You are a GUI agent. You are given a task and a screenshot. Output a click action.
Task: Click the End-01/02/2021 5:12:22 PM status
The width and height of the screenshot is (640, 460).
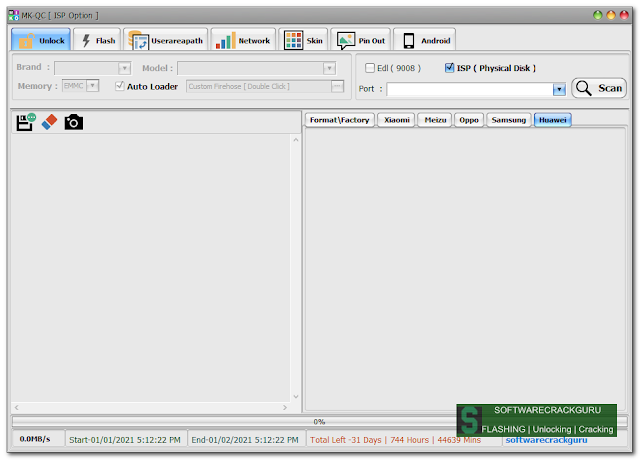click(245, 440)
